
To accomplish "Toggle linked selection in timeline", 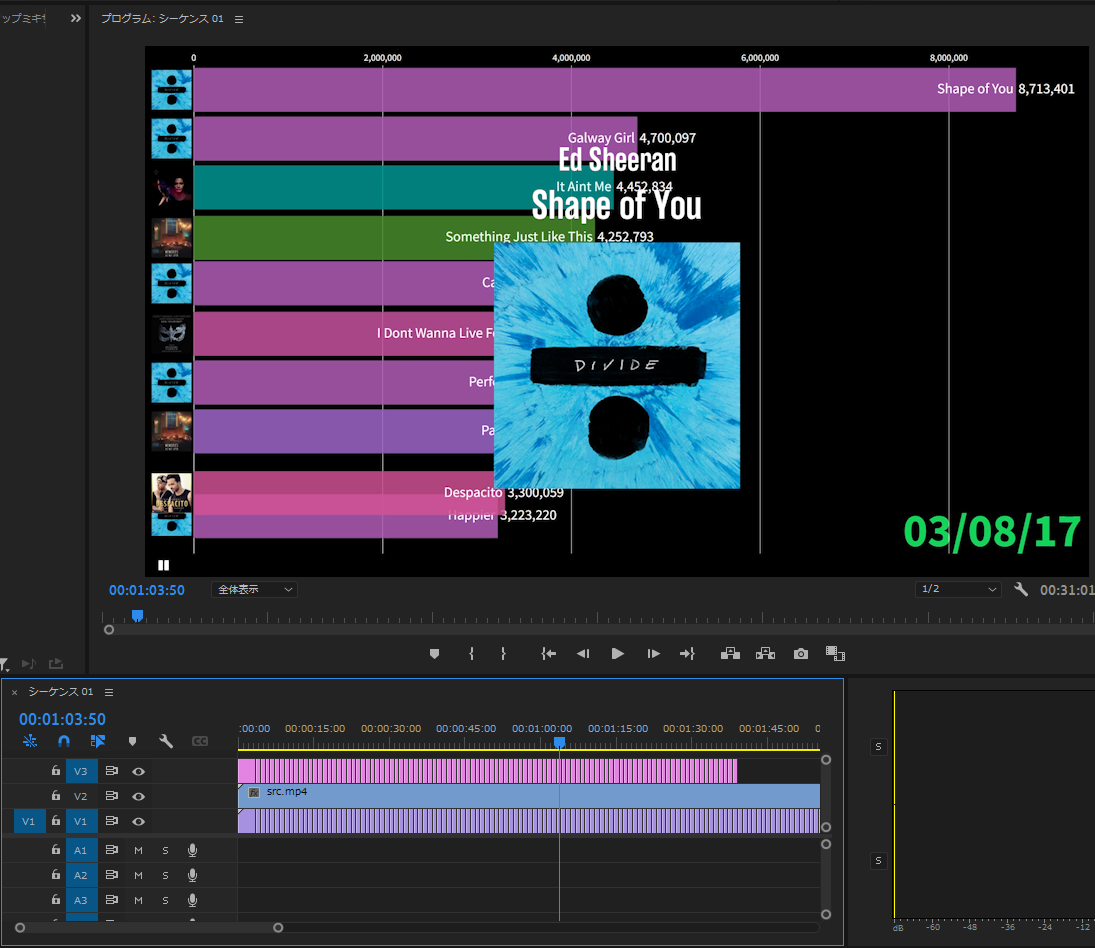I will click(x=98, y=741).
